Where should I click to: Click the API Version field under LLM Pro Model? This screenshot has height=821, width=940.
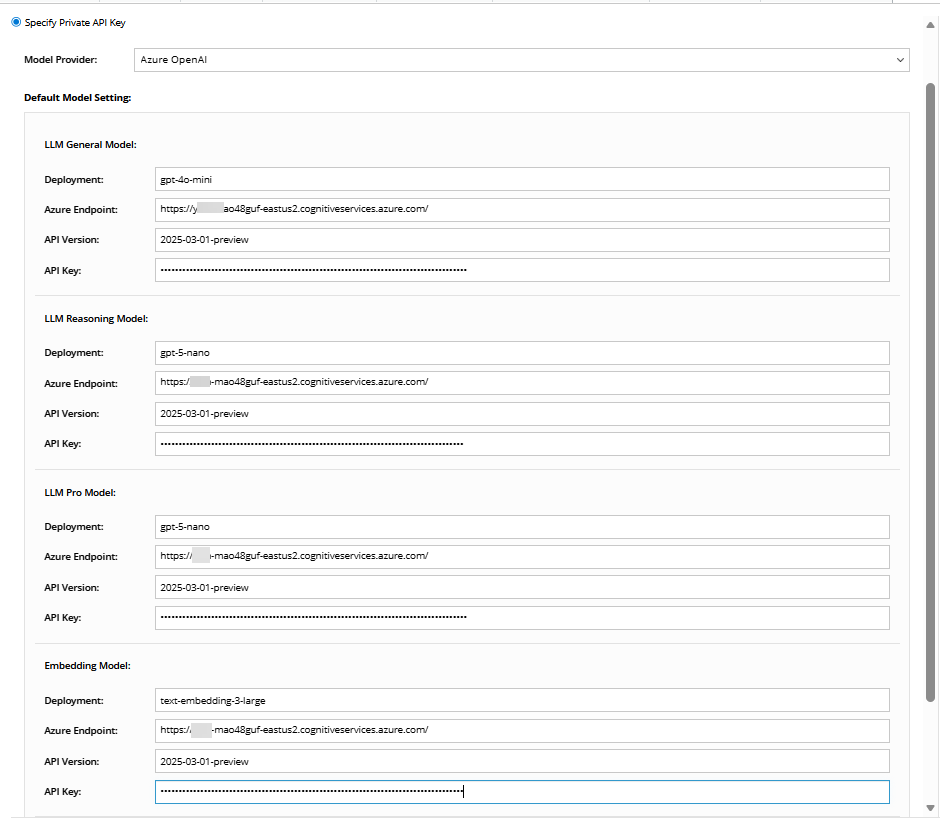tap(522, 587)
